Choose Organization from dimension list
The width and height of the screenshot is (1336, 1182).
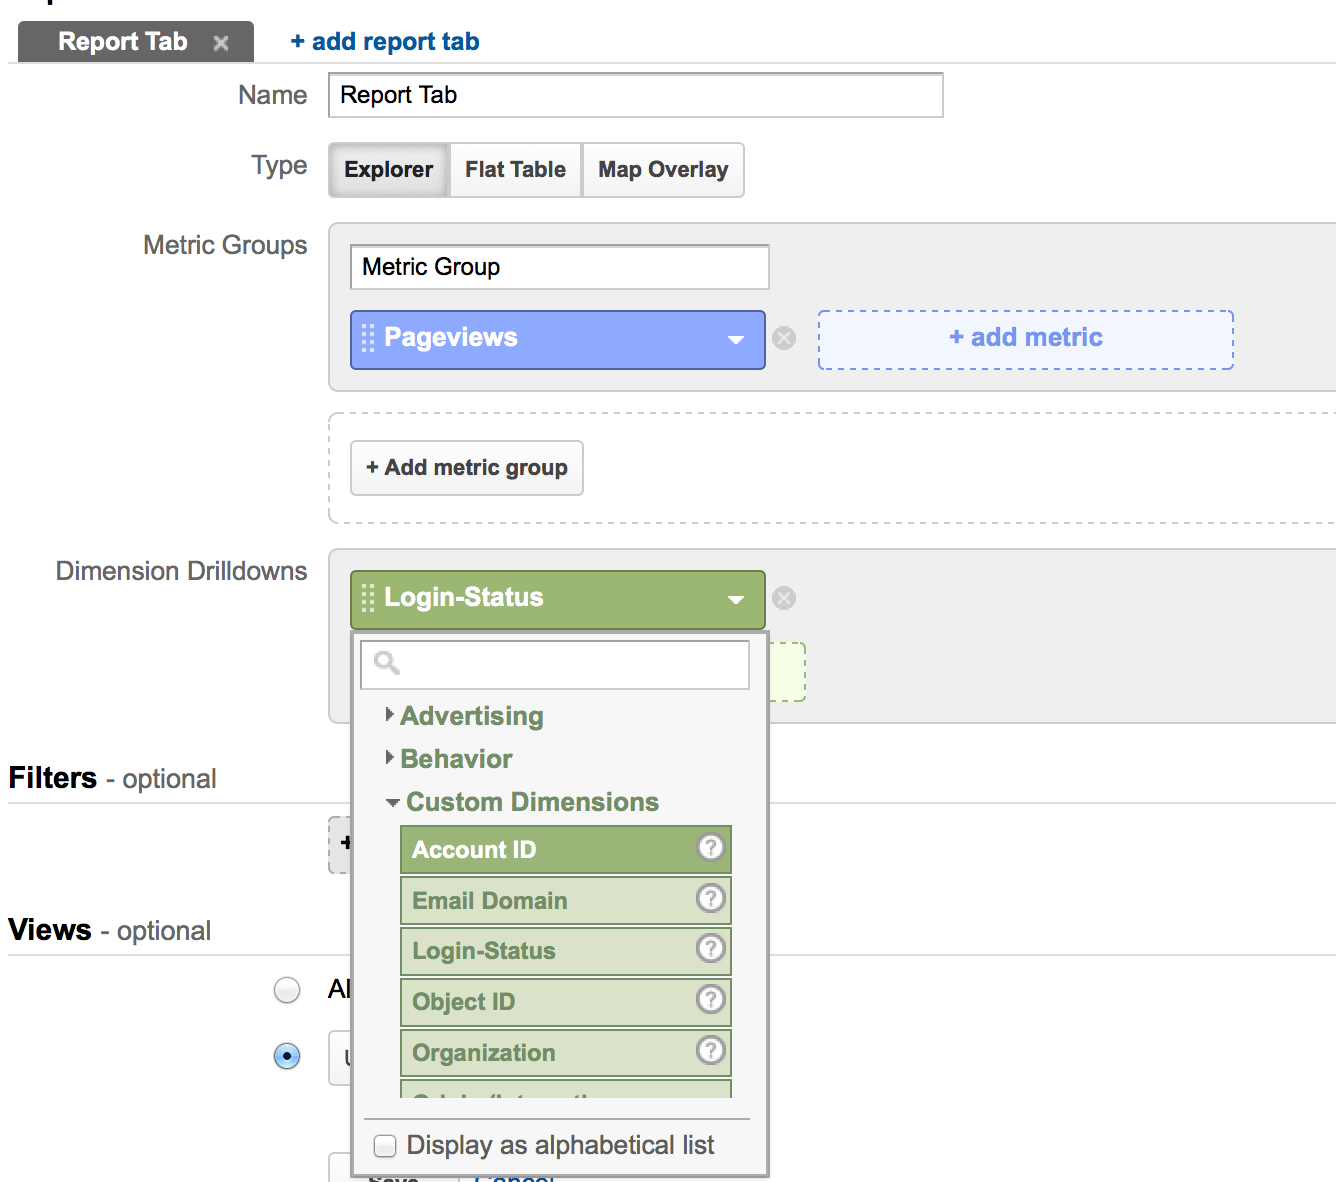pos(565,1053)
